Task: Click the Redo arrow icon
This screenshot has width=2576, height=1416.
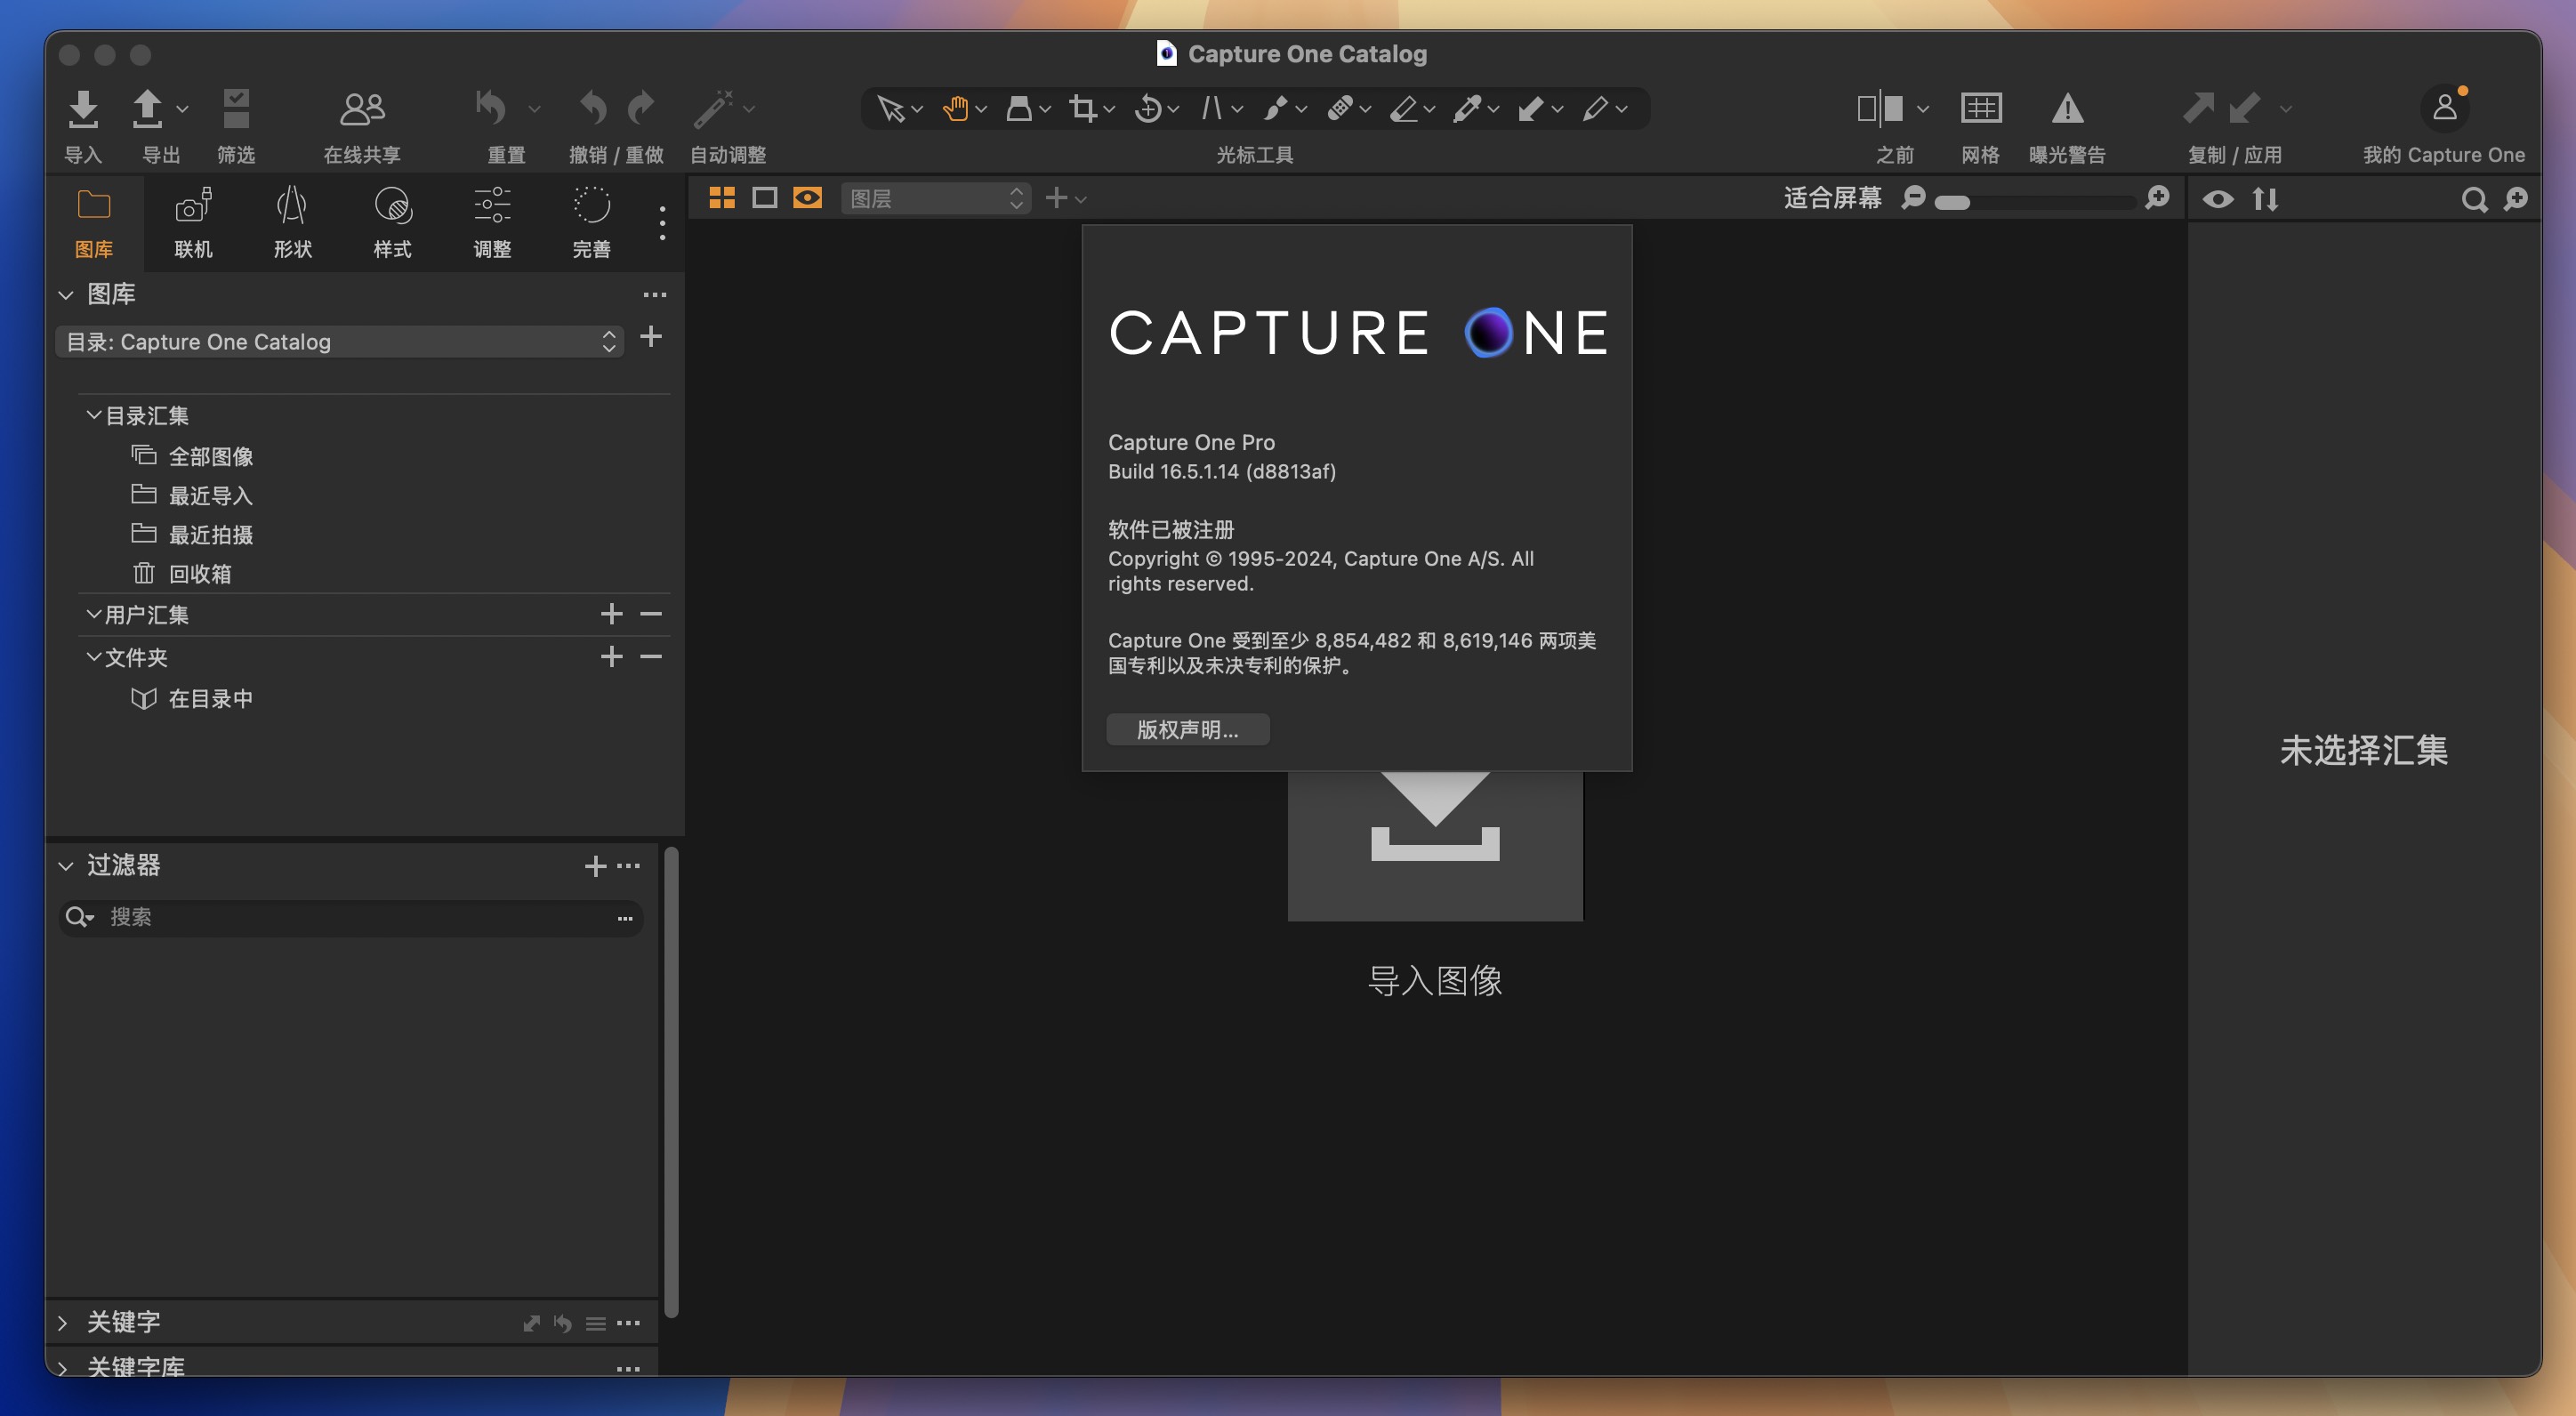Action: (x=641, y=107)
